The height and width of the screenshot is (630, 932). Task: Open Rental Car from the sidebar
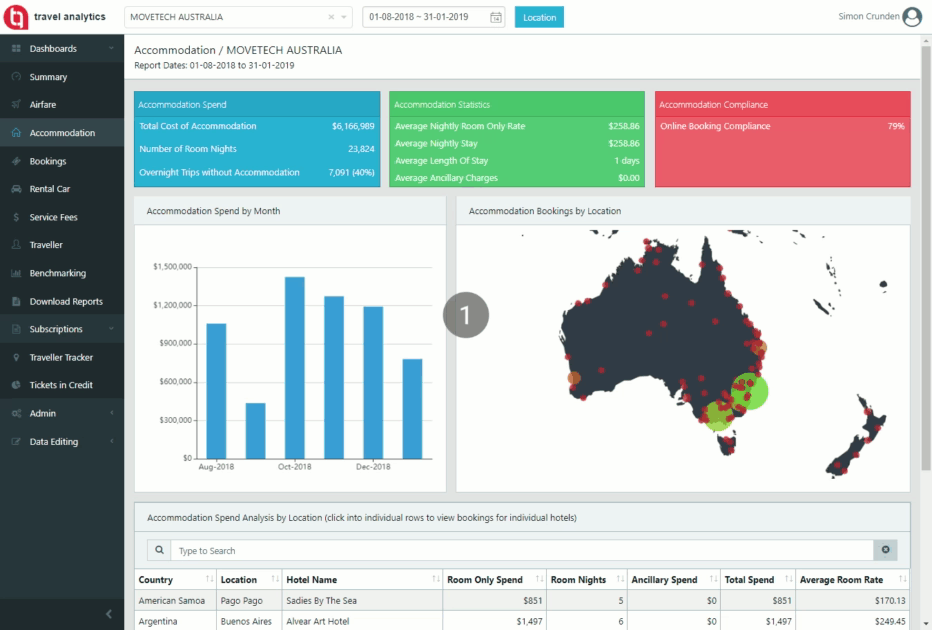pyautogui.click(x=50, y=189)
